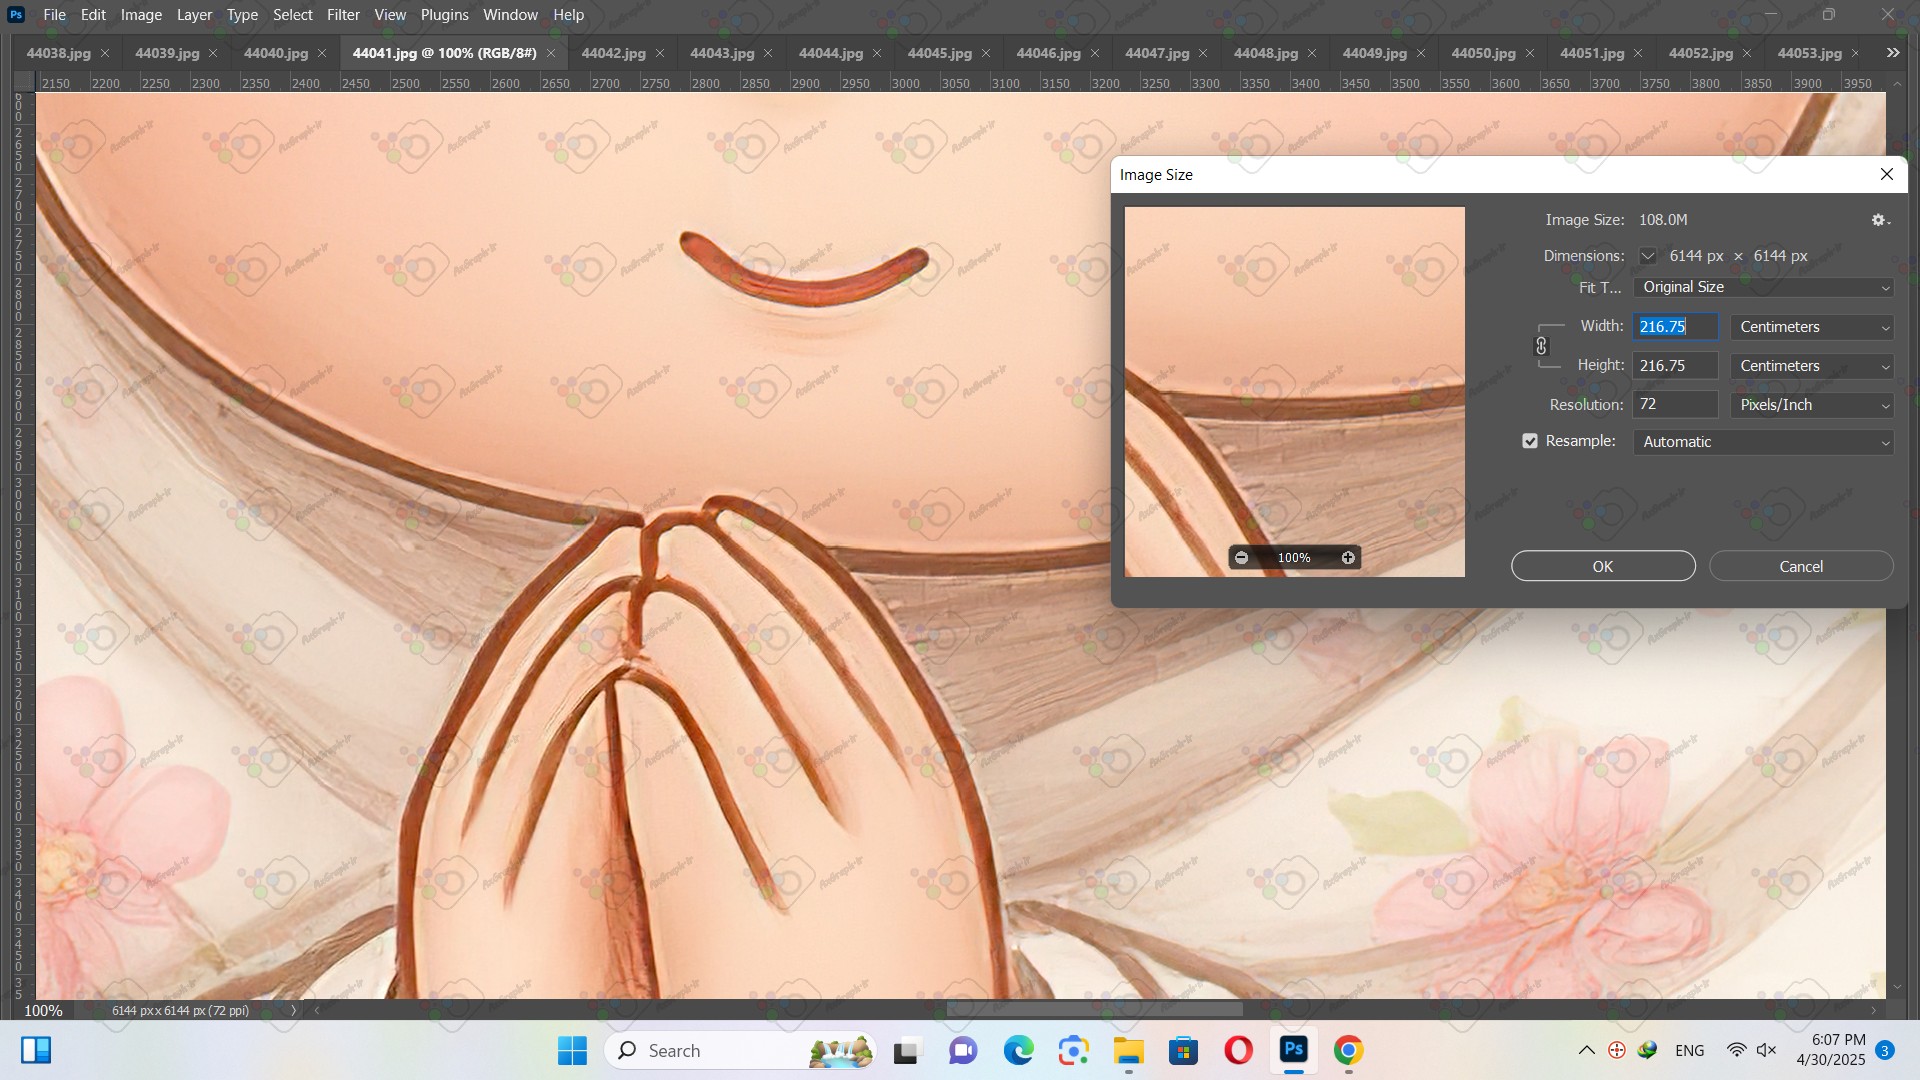1920x1080 pixels.
Task: Click the Photoshop logo icon in title bar
Action: click(x=16, y=15)
